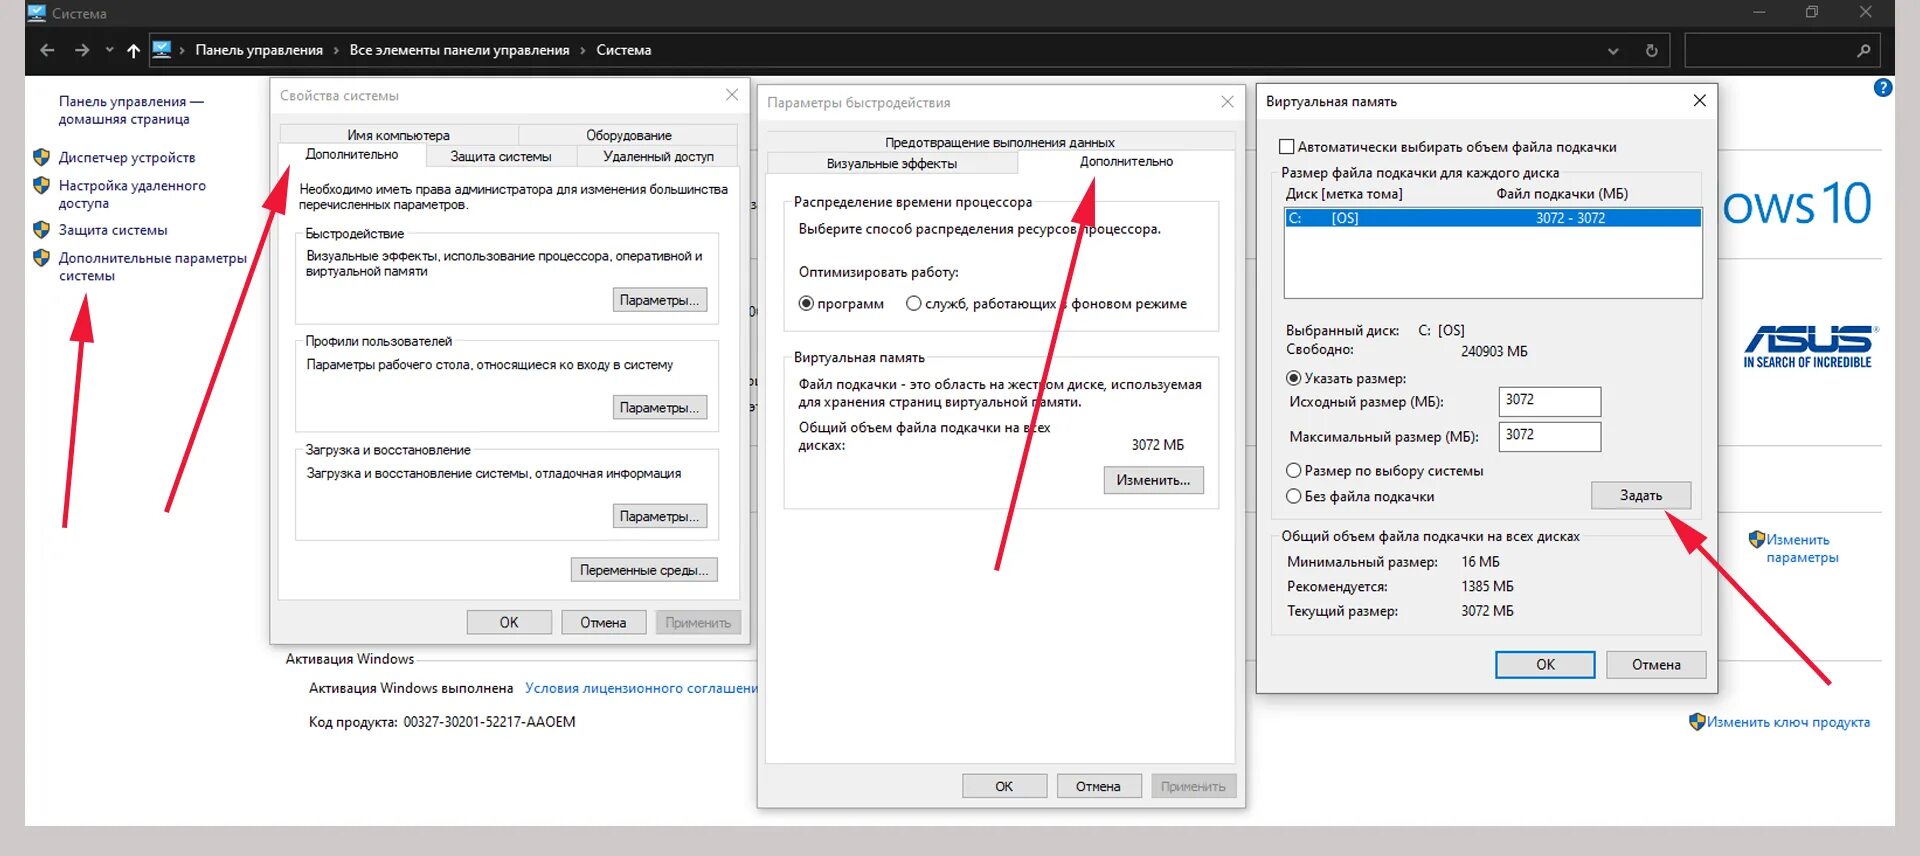Close the Виртуальная память dialog
The height and width of the screenshot is (856, 1920).
(1699, 101)
